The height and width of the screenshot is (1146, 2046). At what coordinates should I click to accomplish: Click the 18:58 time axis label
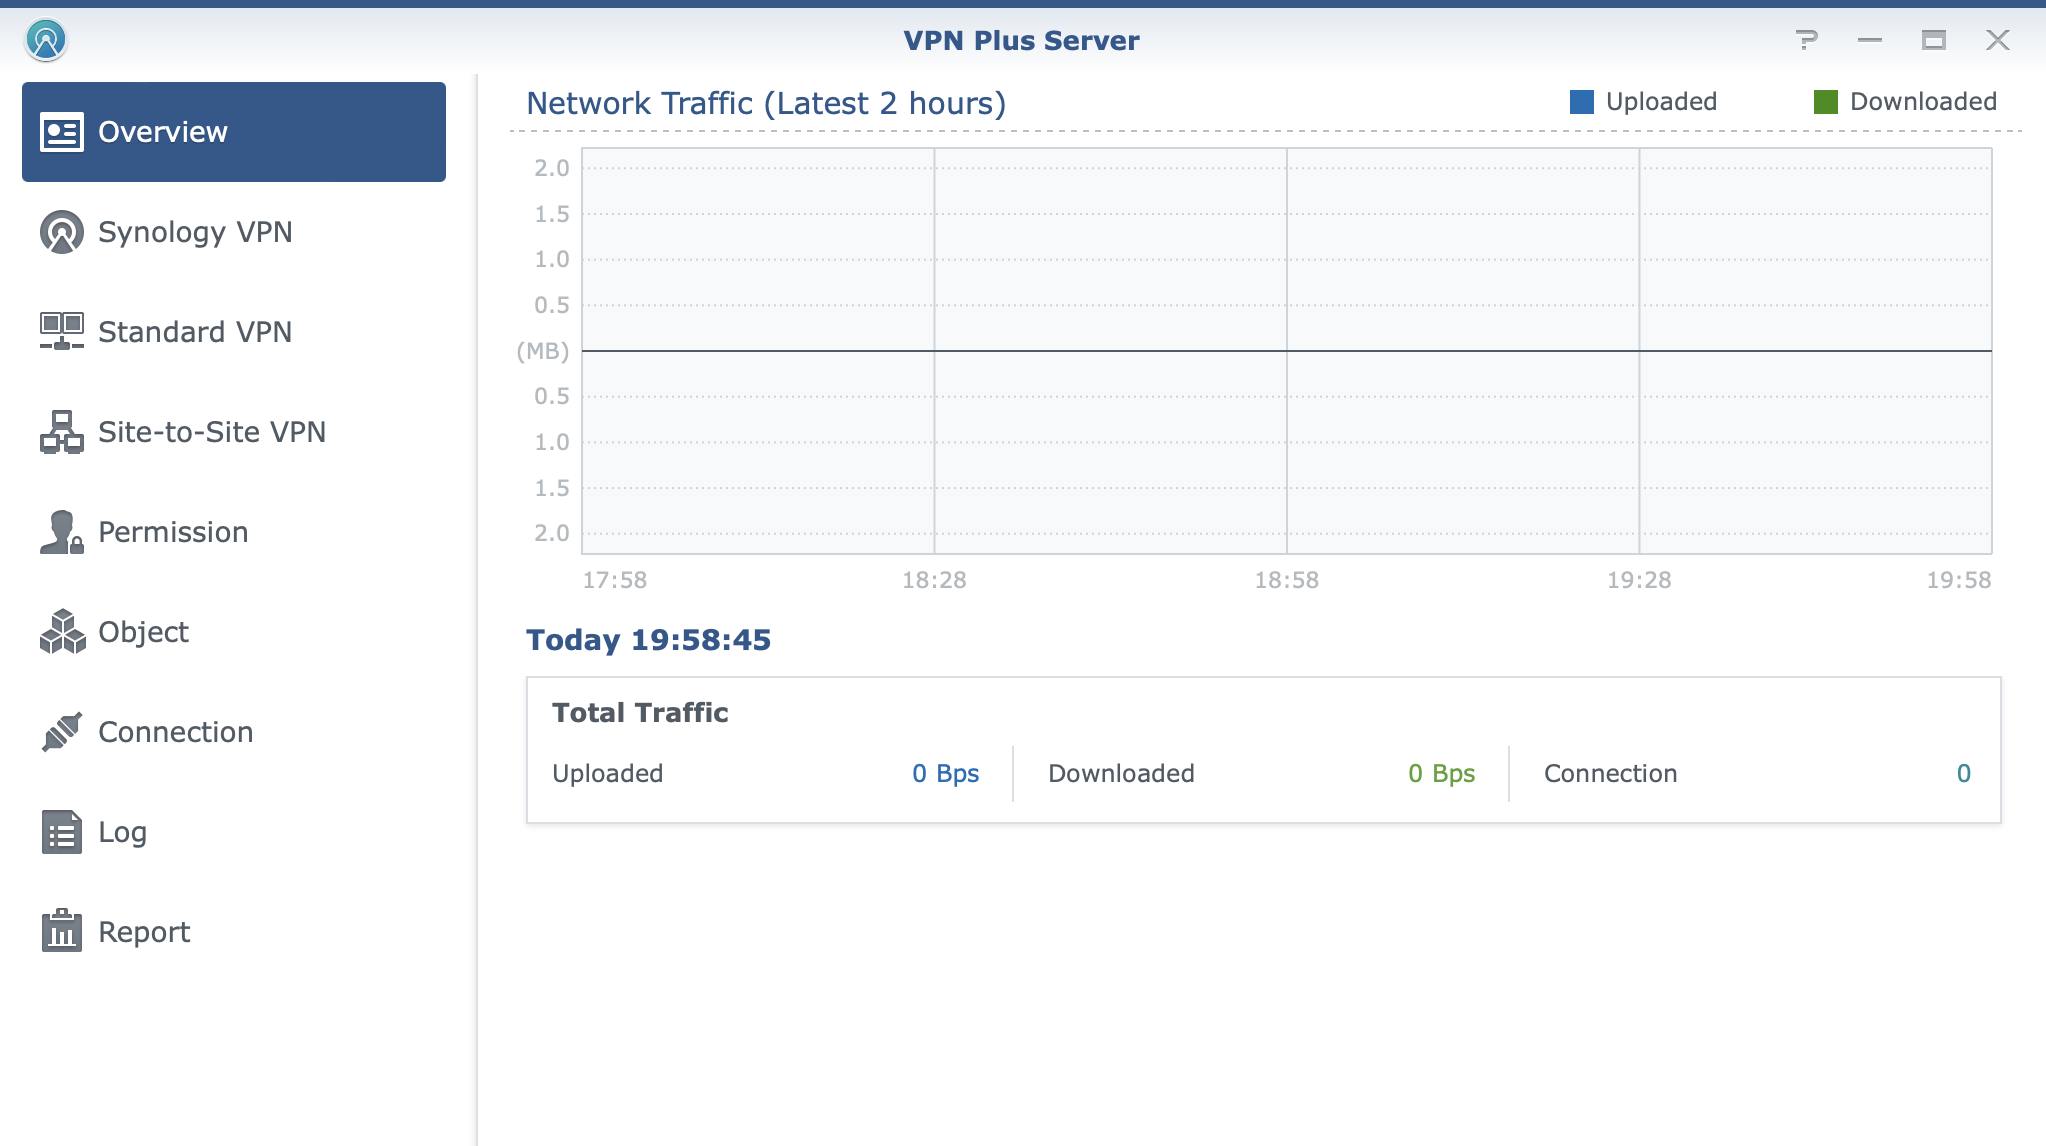point(1287,580)
